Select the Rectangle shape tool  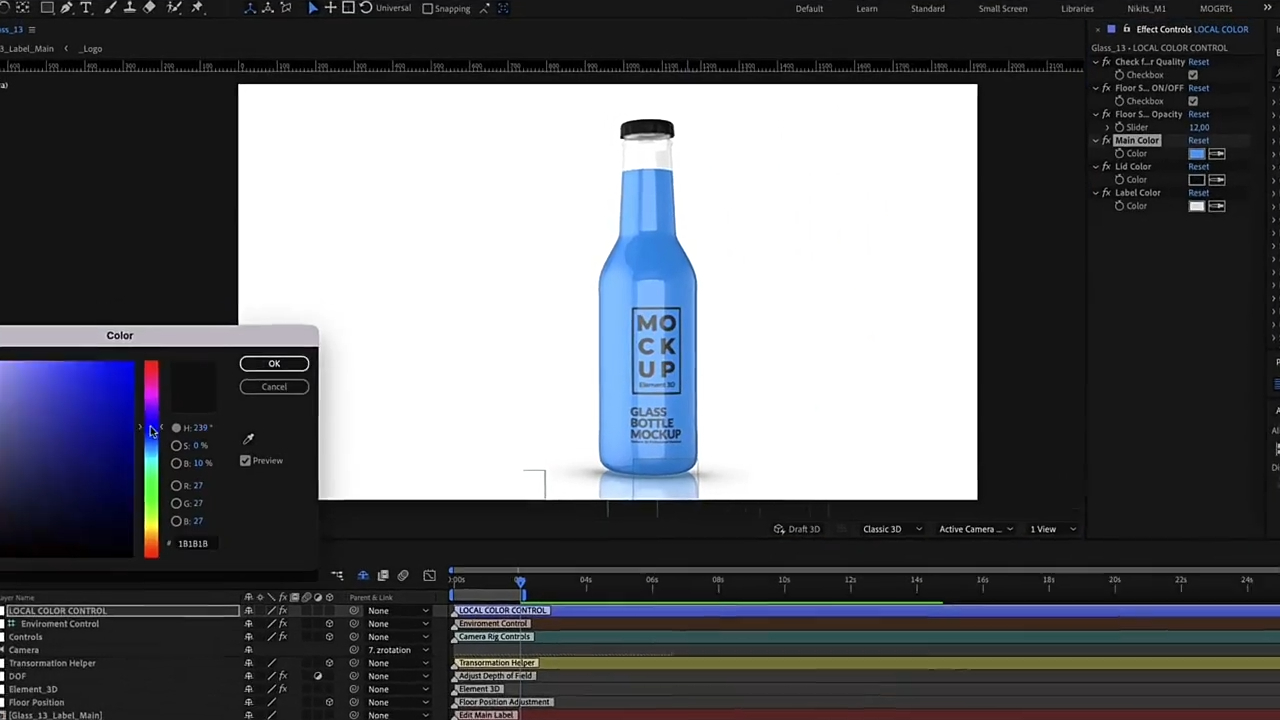(47, 8)
